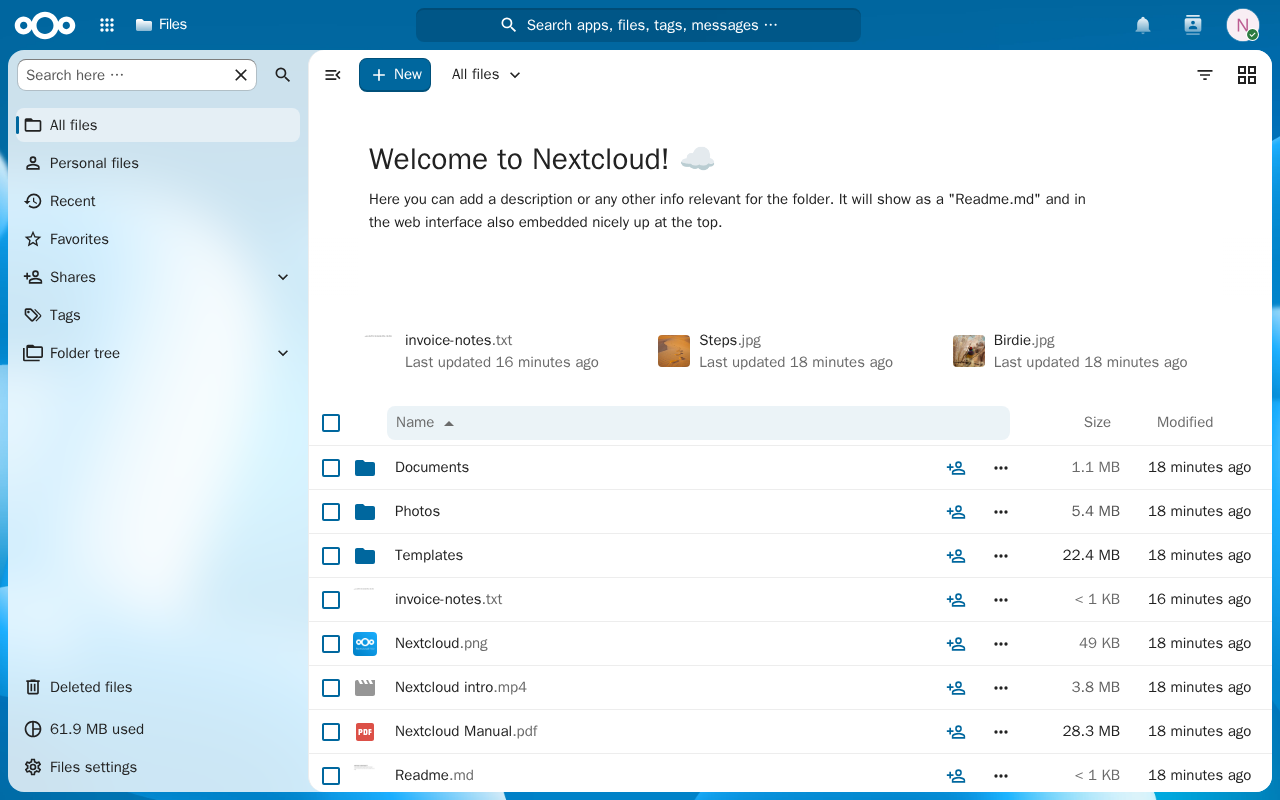Toggle the select-all files checkbox
Image resolution: width=1280 pixels, height=800 pixels.
331,423
